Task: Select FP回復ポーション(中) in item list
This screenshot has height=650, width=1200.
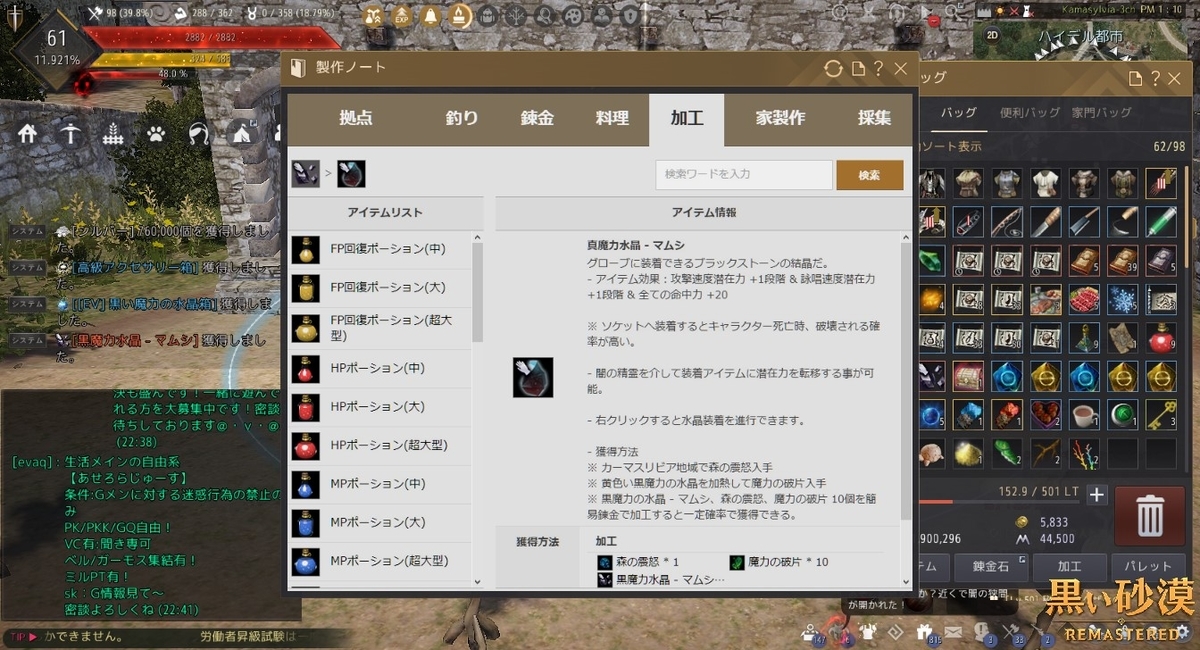Action: click(380, 249)
